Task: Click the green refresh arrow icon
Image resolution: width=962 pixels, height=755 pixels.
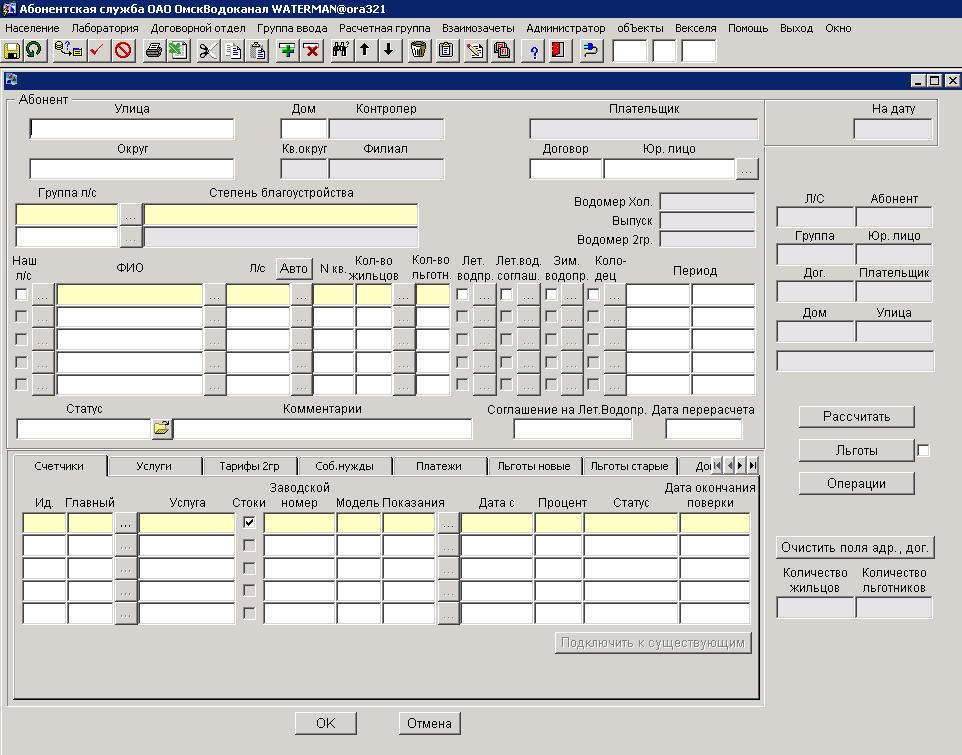Action: 34,50
